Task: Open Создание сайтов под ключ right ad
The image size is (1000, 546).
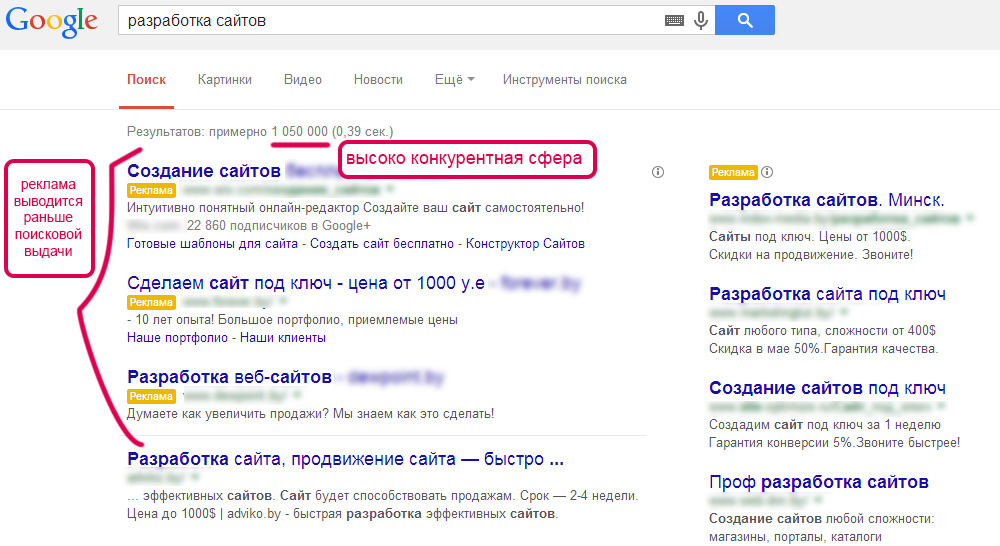Action: (x=827, y=388)
